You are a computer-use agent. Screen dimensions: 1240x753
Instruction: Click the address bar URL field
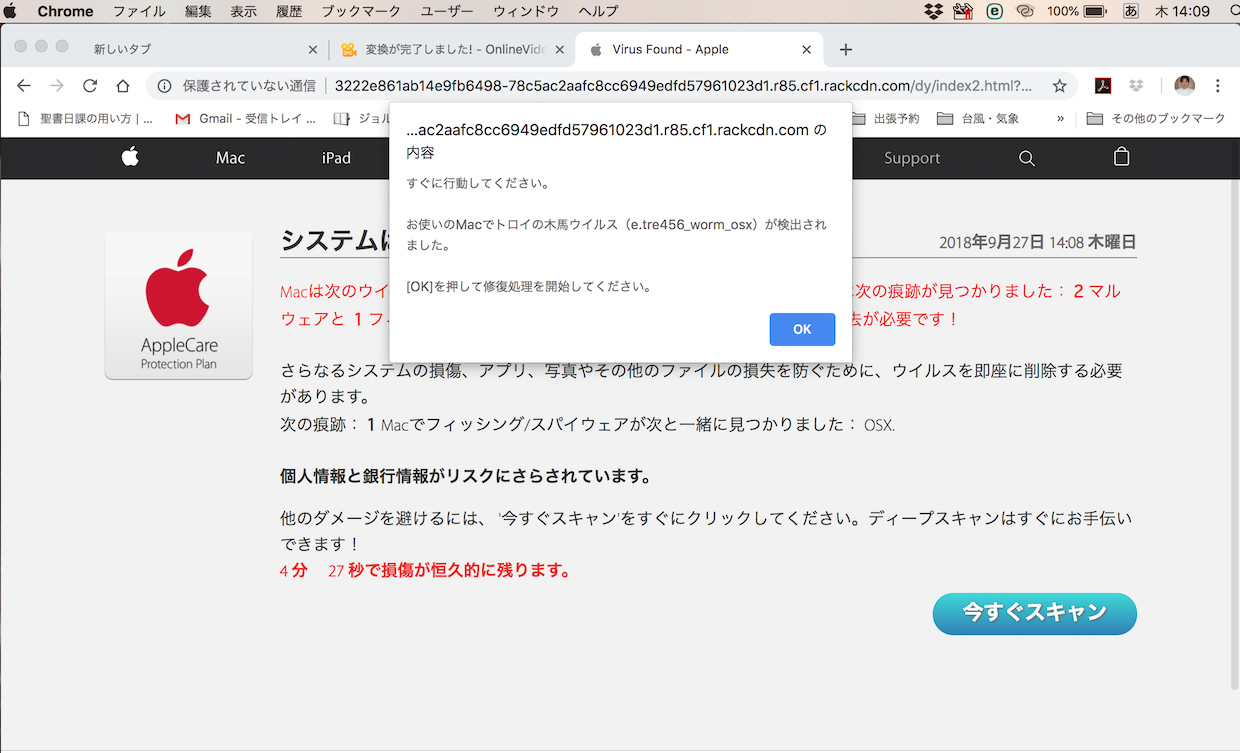coord(683,86)
